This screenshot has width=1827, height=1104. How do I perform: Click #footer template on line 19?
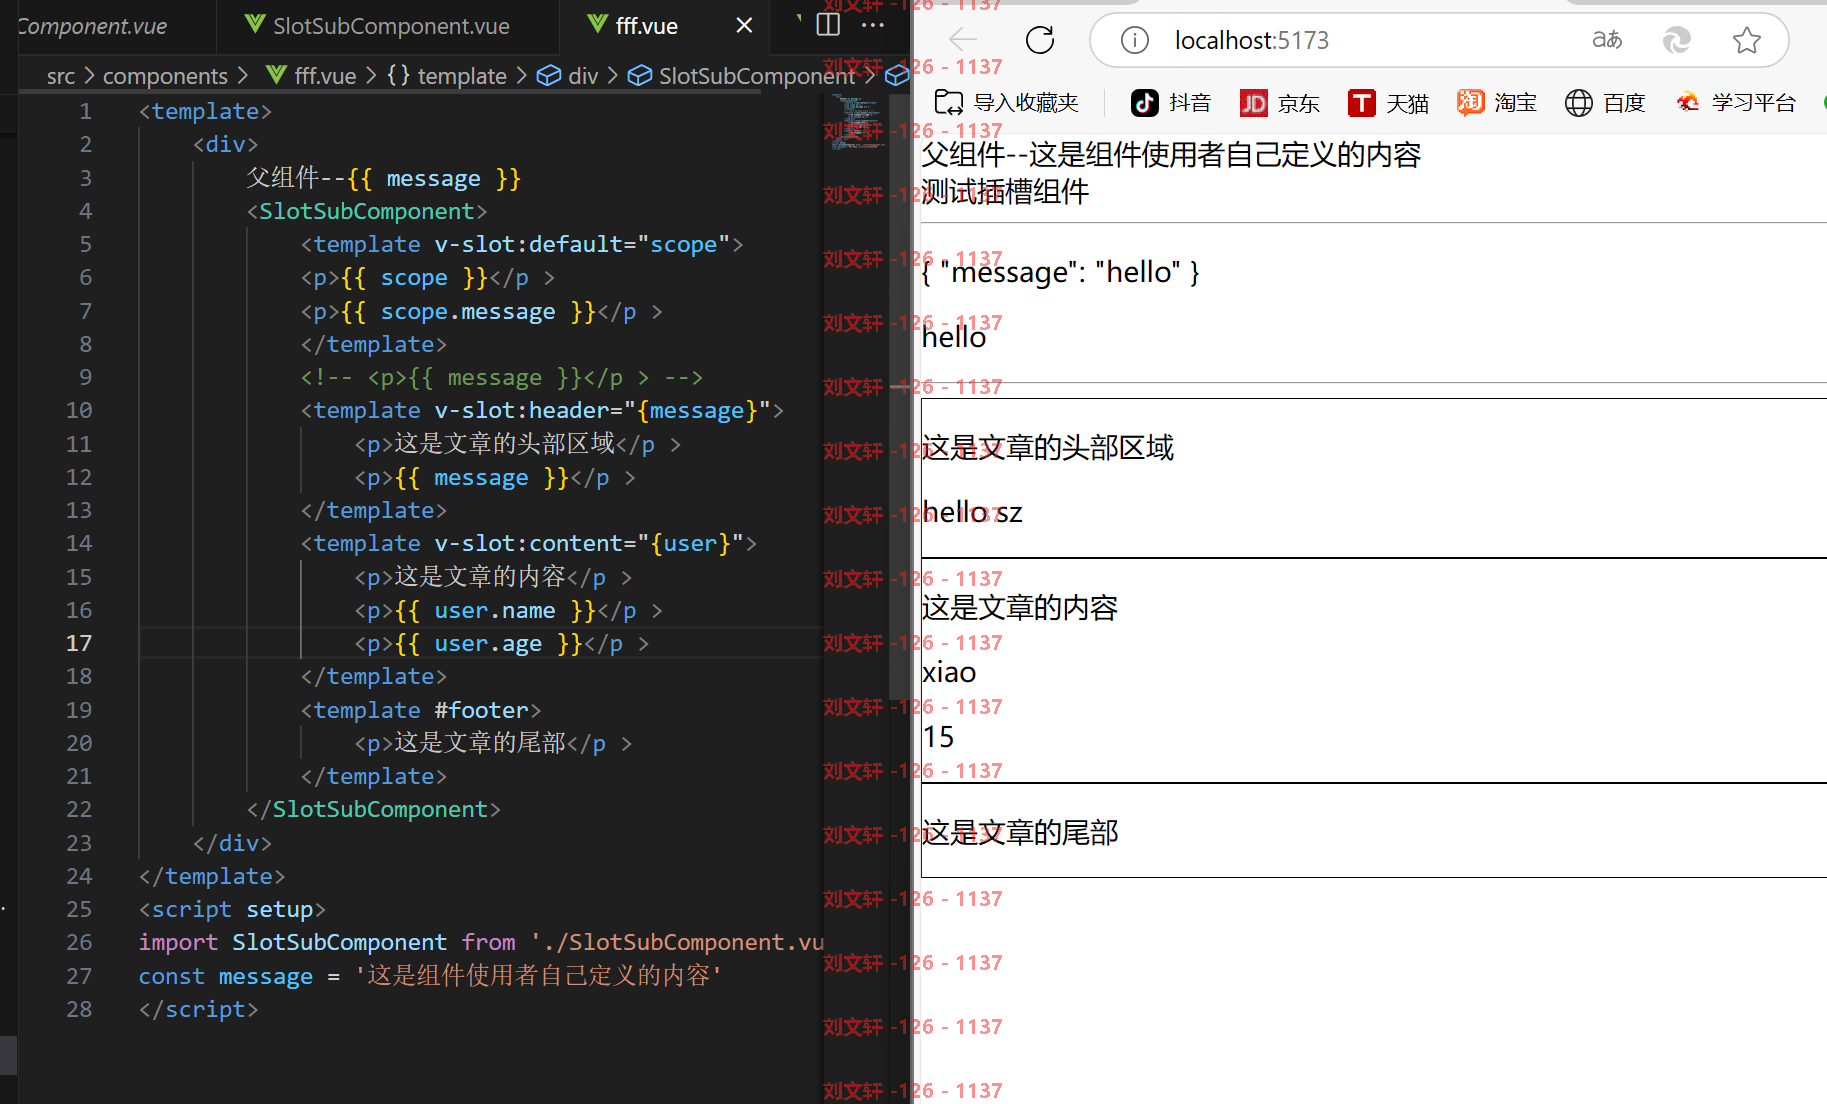pos(421,710)
